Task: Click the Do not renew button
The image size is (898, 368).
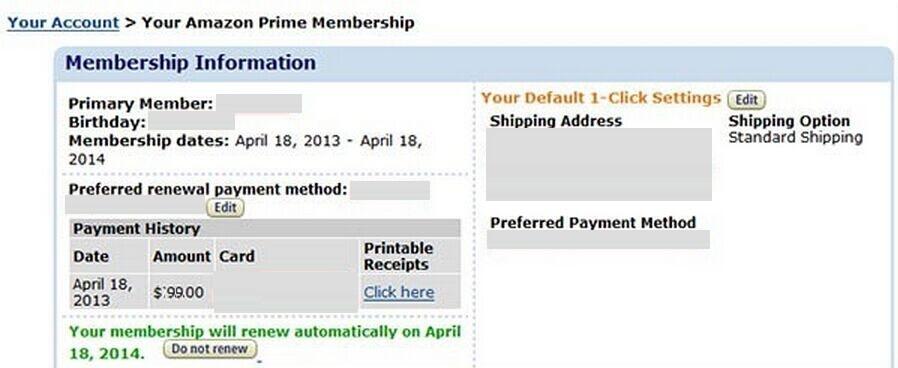Action: coord(210,349)
